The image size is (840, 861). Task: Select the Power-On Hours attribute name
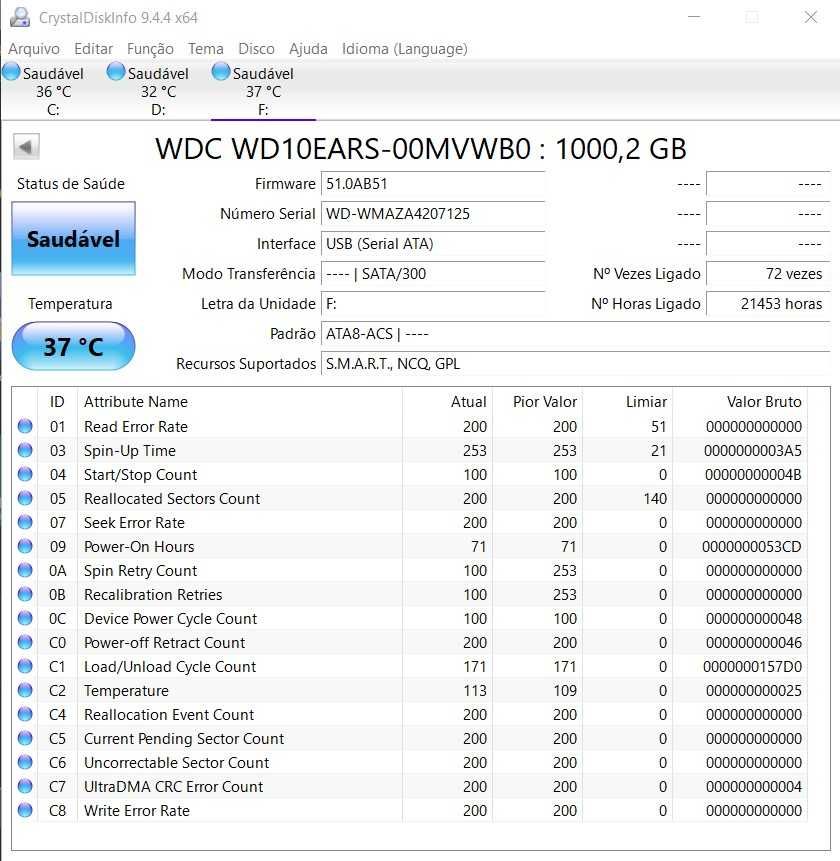[x=139, y=547]
